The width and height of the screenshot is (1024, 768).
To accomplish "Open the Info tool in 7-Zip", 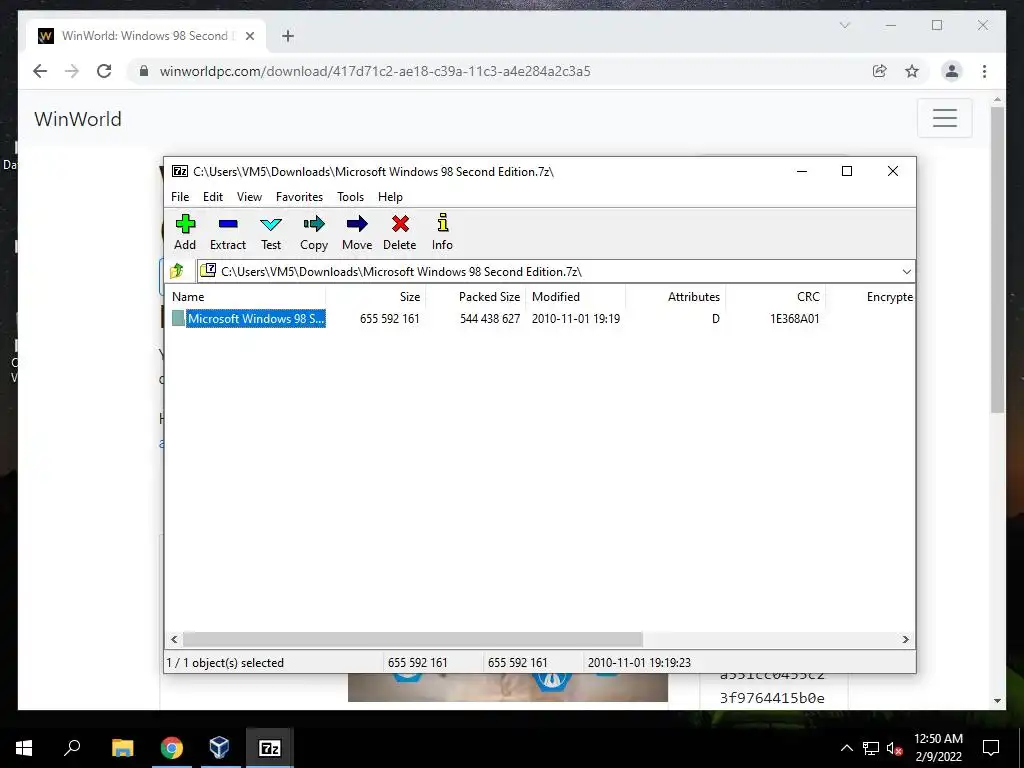I will [x=442, y=232].
